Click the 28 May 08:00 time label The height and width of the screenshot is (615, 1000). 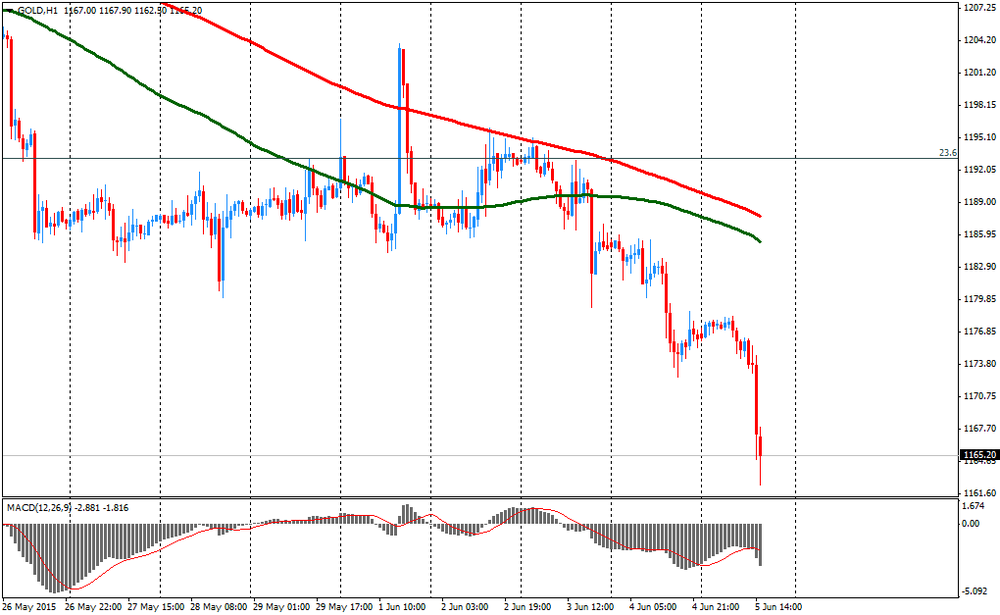(x=219, y=607)
